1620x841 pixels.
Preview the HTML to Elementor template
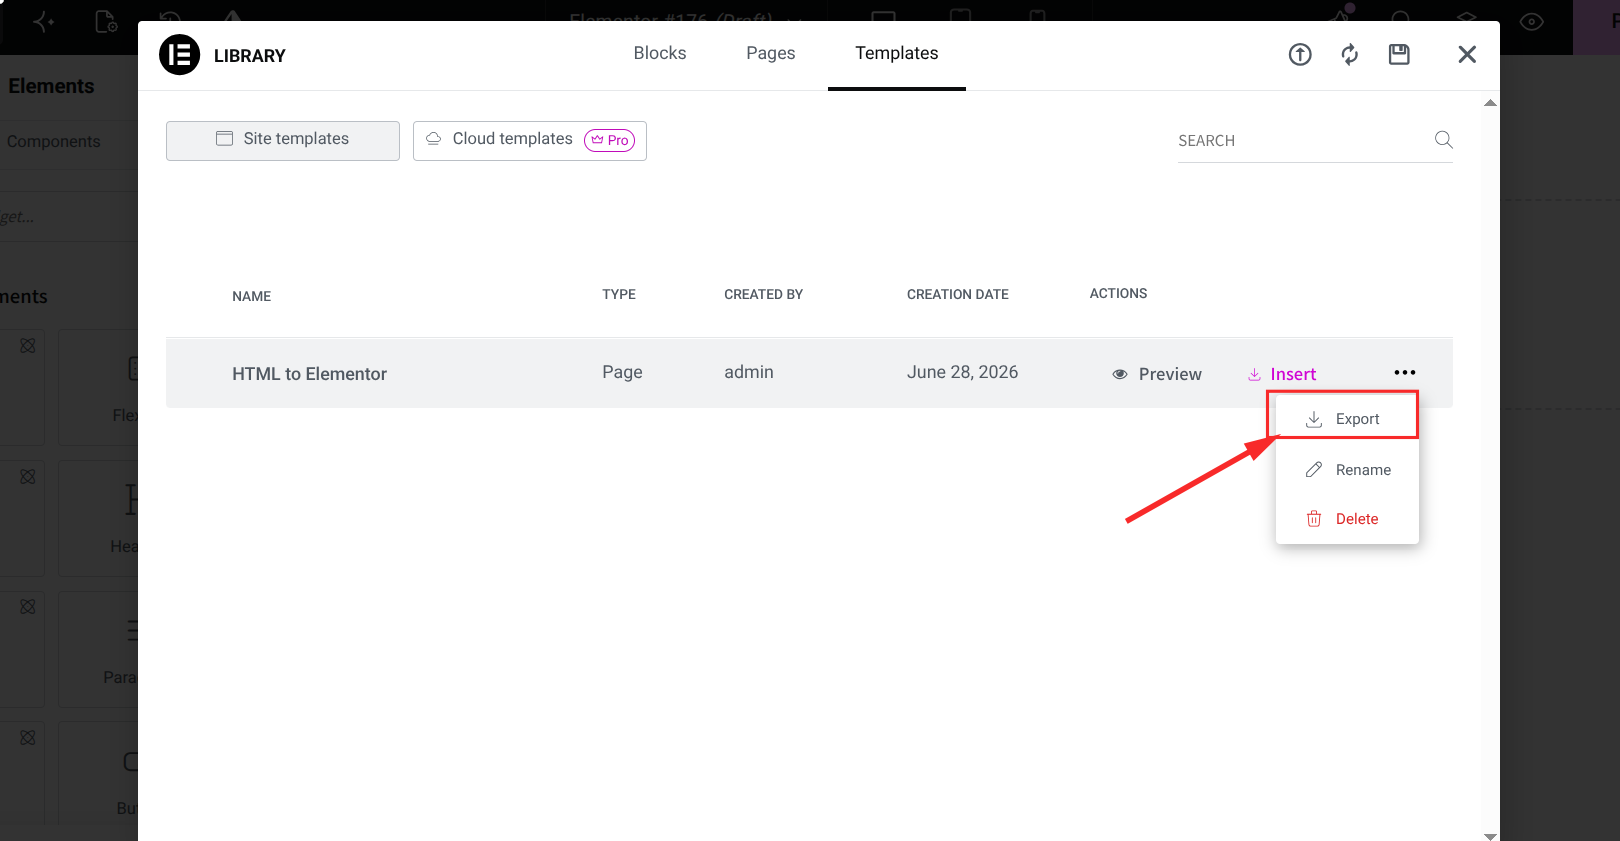(1157, 374)
